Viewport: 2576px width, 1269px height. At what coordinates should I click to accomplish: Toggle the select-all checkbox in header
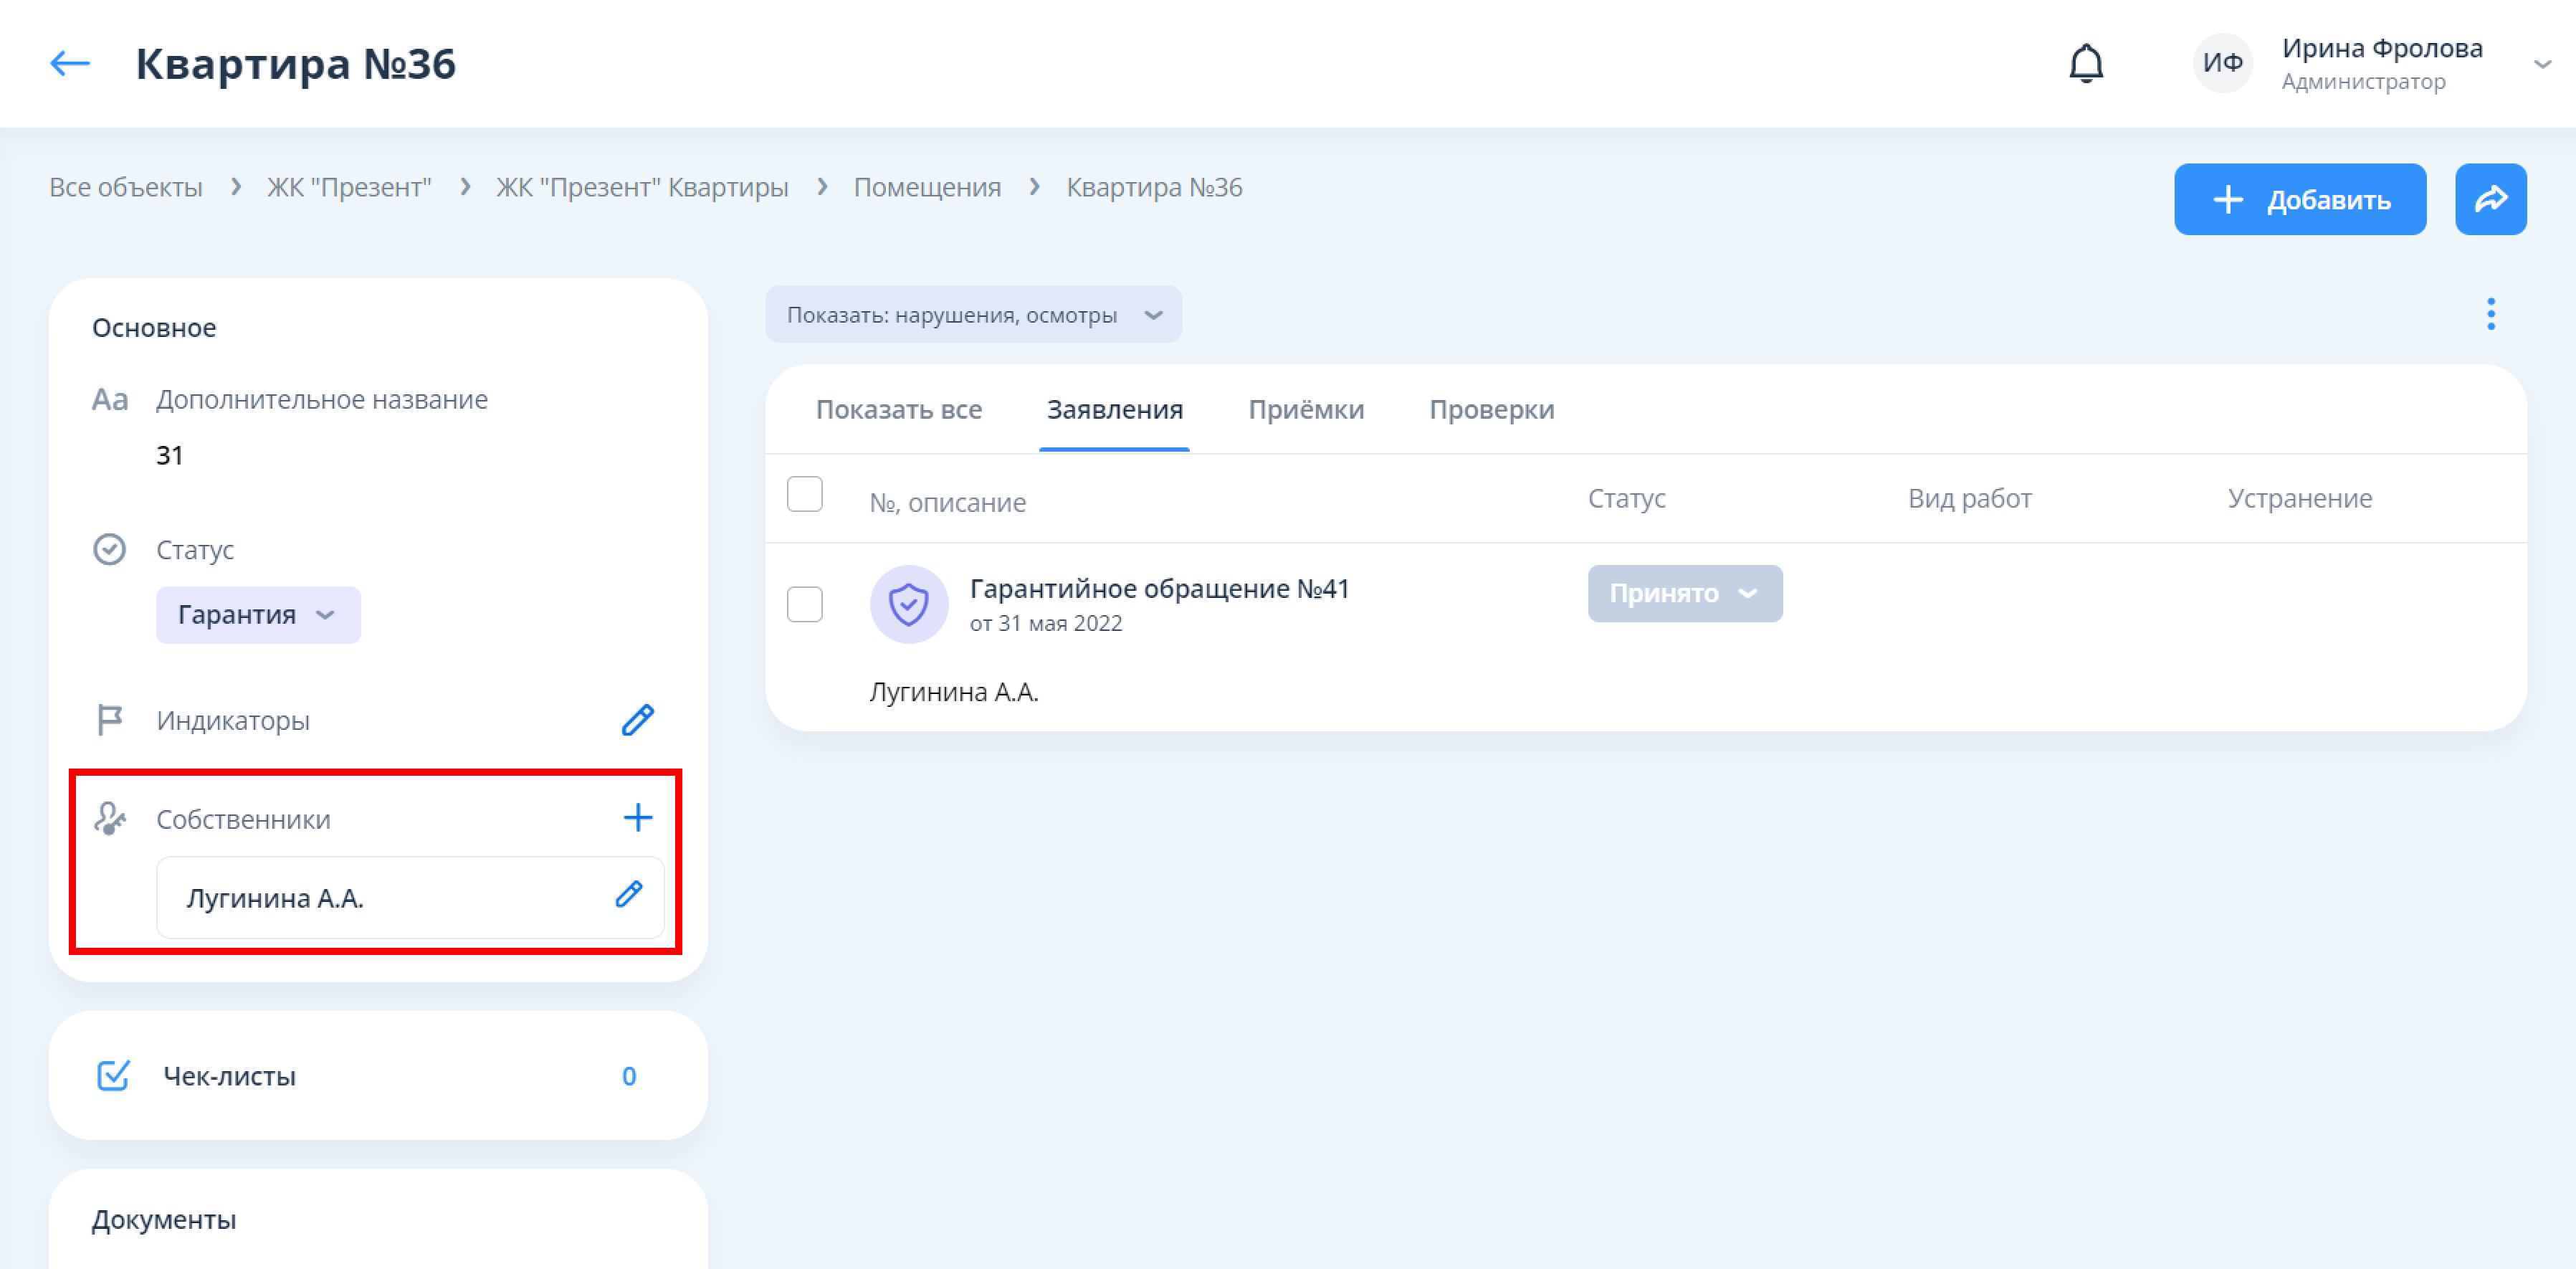tap(804, 495)
